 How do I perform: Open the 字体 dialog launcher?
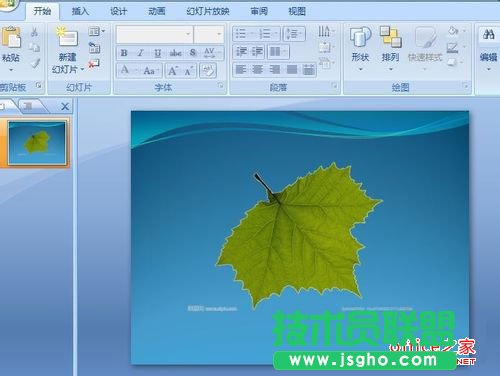pos(220,85)
